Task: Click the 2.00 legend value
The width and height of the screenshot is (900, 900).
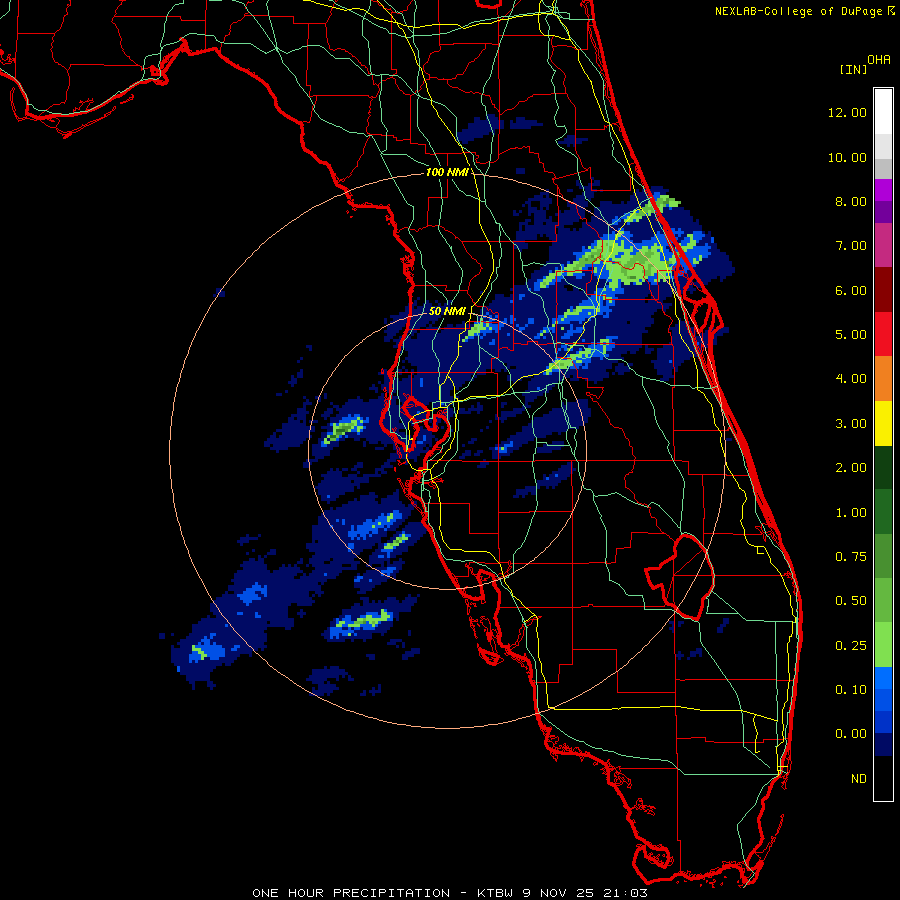Action: pyautogui.click(x=851, y=468)
